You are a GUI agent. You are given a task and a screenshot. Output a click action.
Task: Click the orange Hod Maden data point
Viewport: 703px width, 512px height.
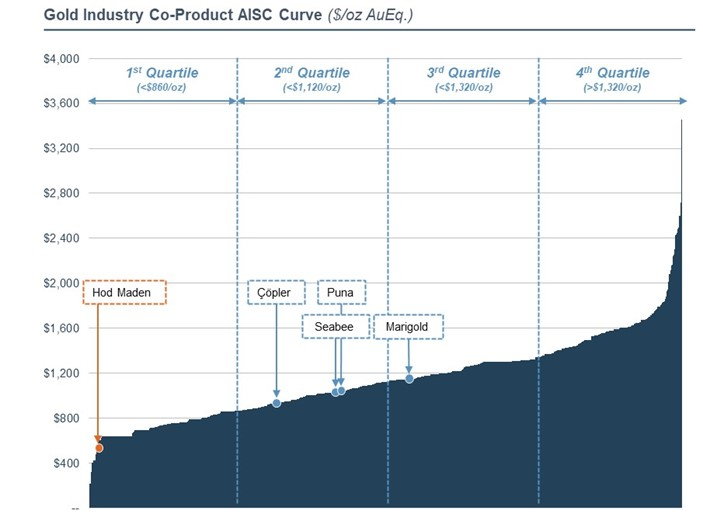click(99, 448)
